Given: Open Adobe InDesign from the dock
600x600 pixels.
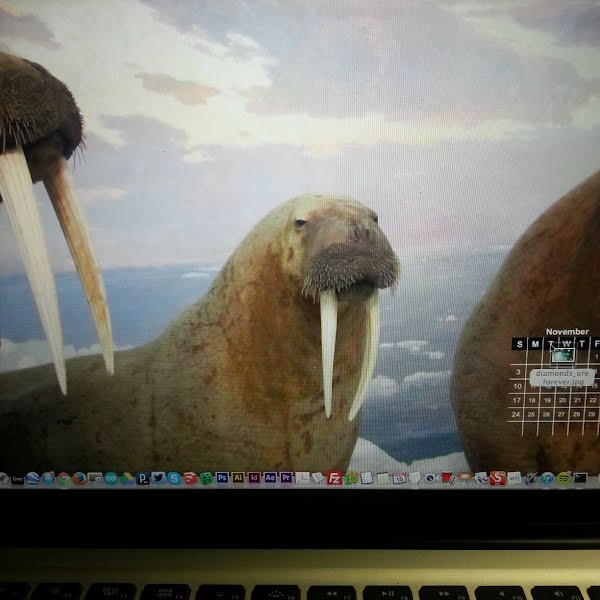Looking at the screenshot, I should click(x=254, y=478).
